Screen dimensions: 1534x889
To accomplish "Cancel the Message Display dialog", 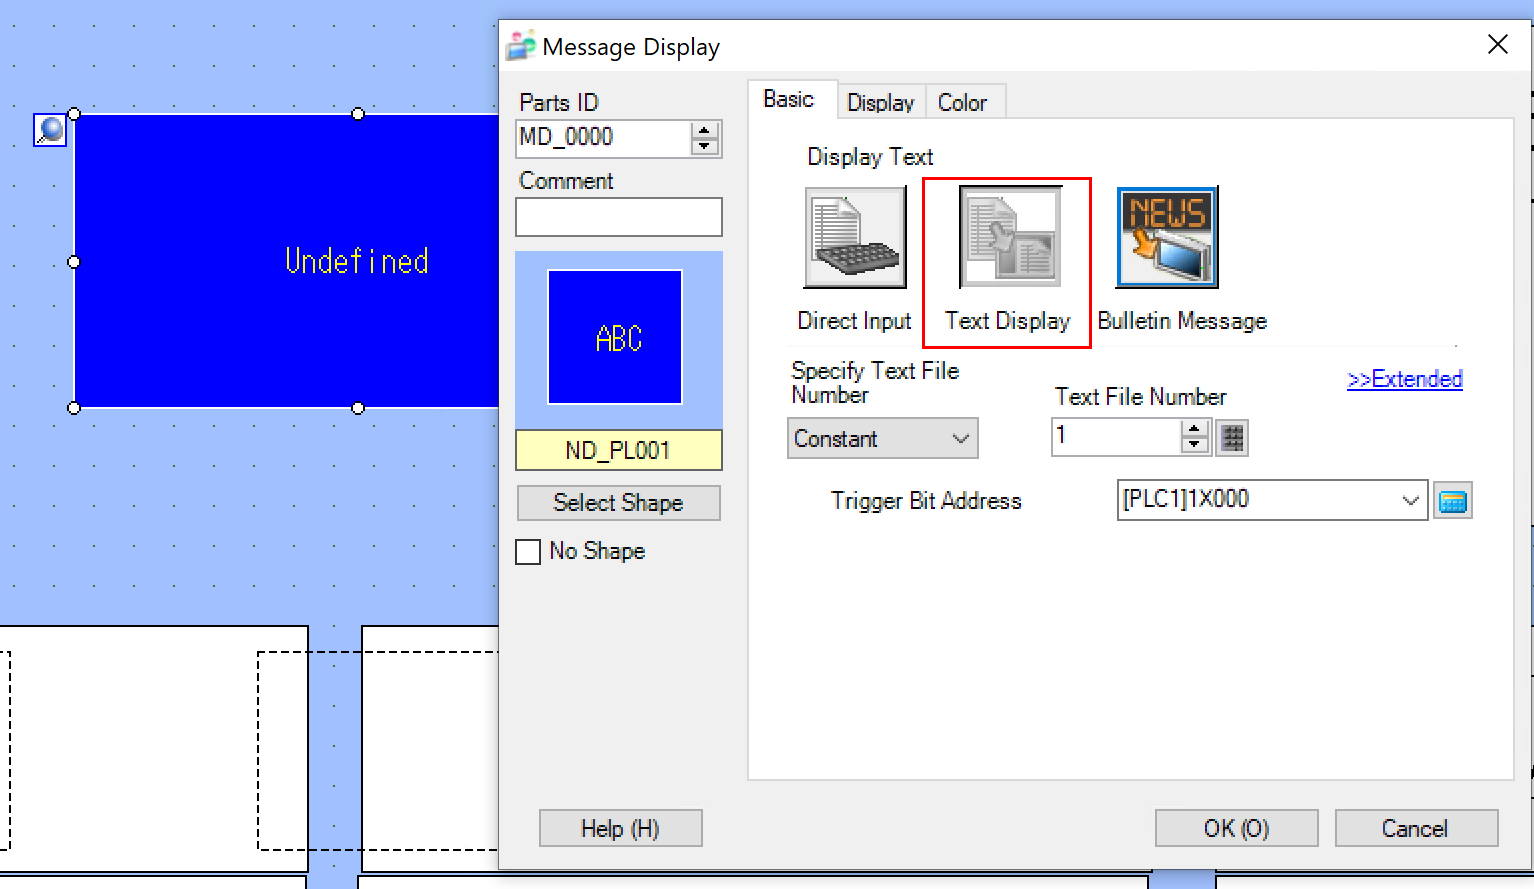I will click(x=1416, y=828).
